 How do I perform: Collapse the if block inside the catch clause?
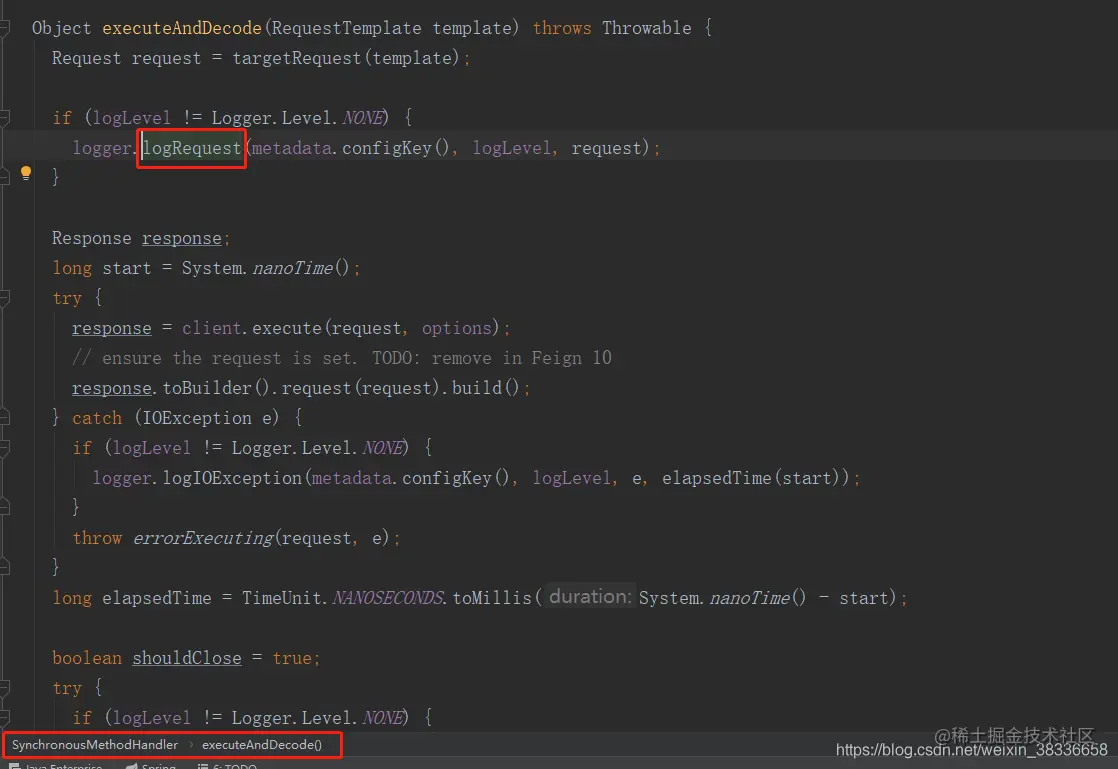coord(4,448)
